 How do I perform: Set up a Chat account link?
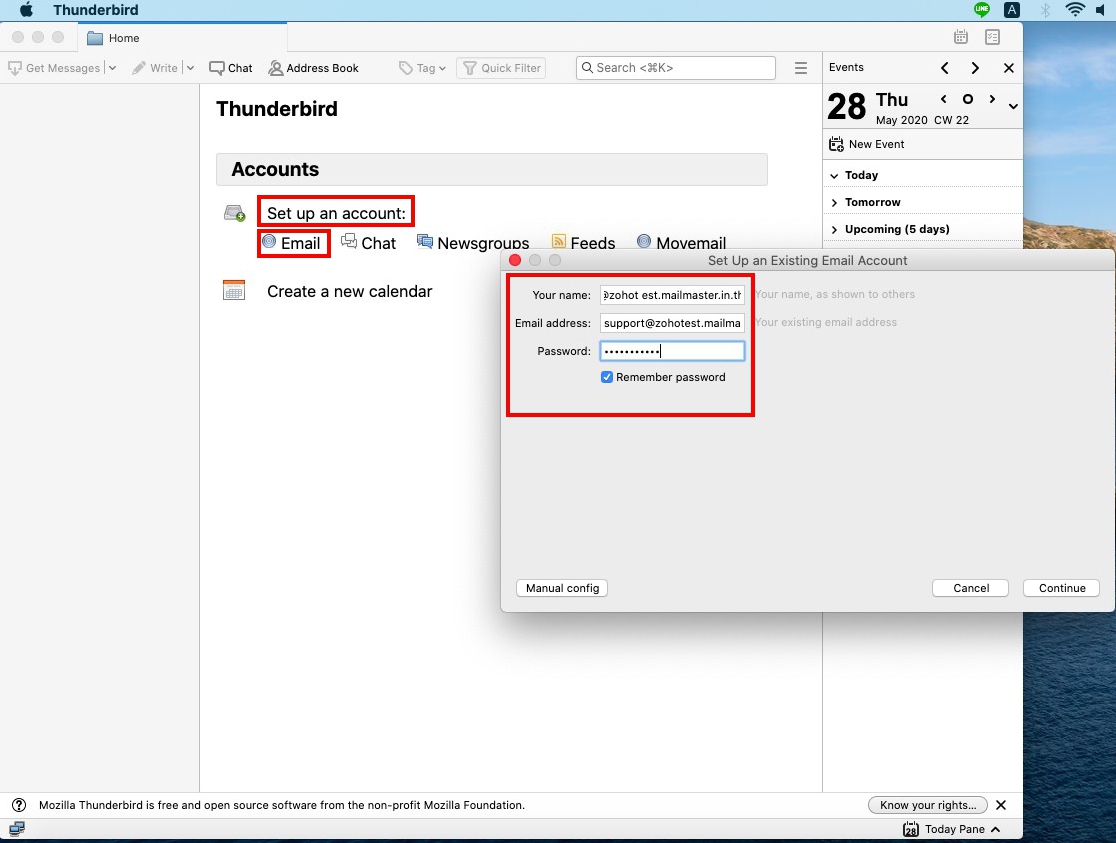point(368,243)
